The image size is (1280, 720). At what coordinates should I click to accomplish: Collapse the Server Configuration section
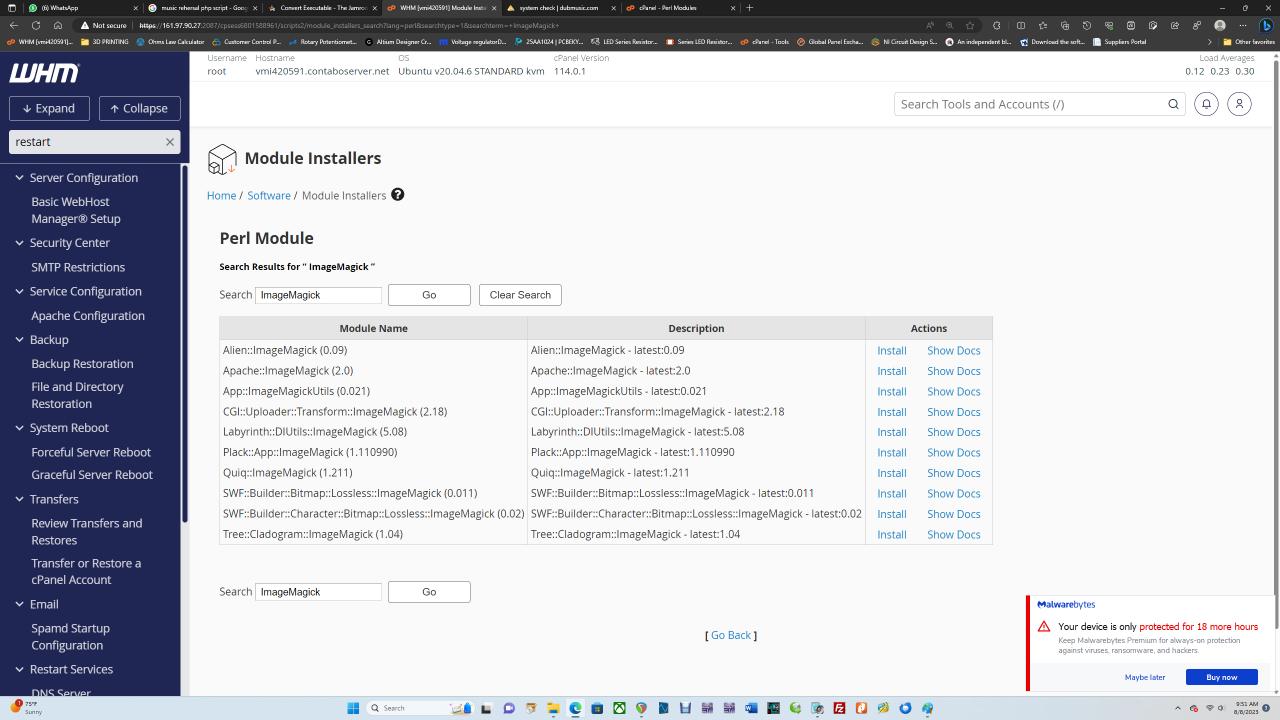point(19,178)
